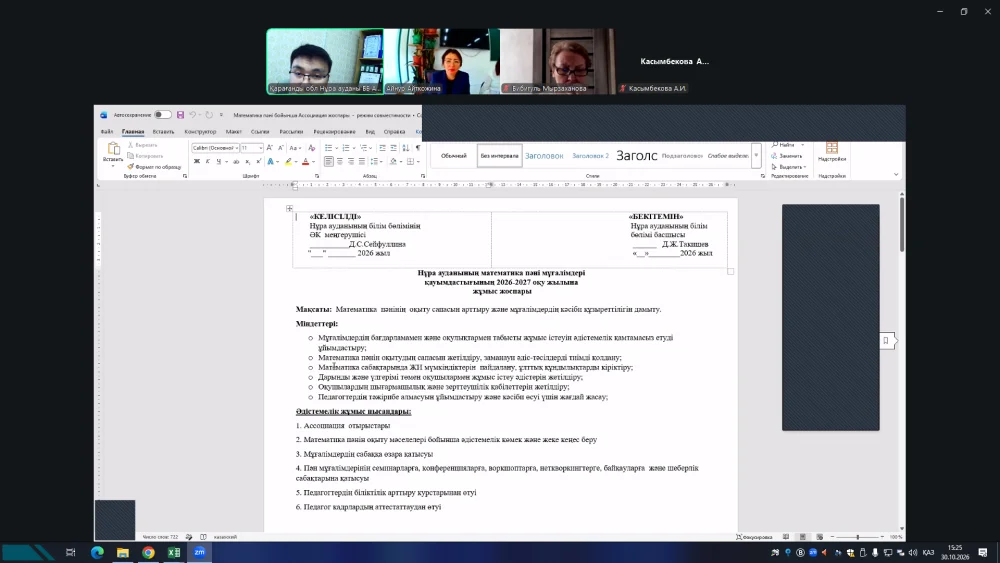Screen dimensions: 1000x563
Task: Align text left icon
Action: click(x=328, y=162)
